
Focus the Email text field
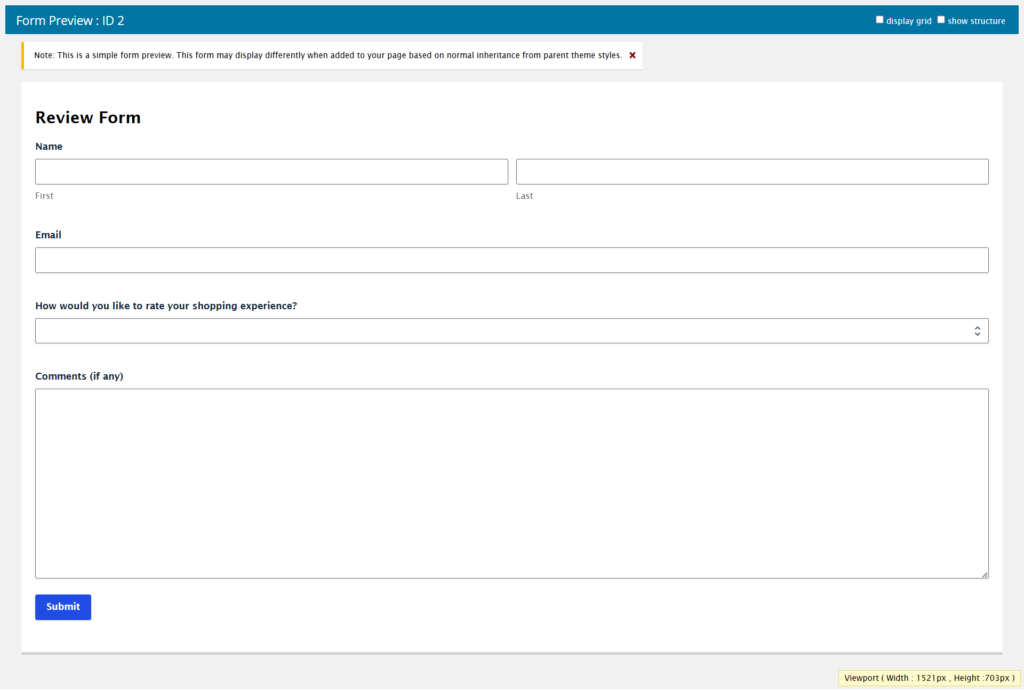point(511,260)
